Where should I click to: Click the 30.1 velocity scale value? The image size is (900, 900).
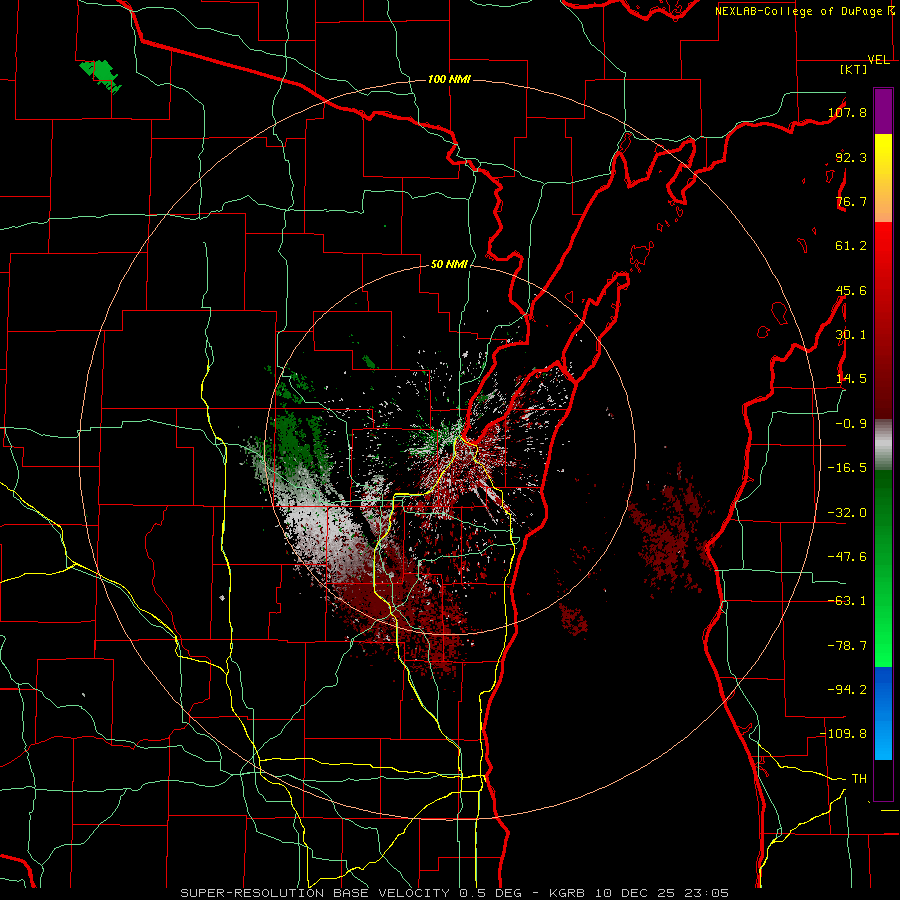click(851, 335)
